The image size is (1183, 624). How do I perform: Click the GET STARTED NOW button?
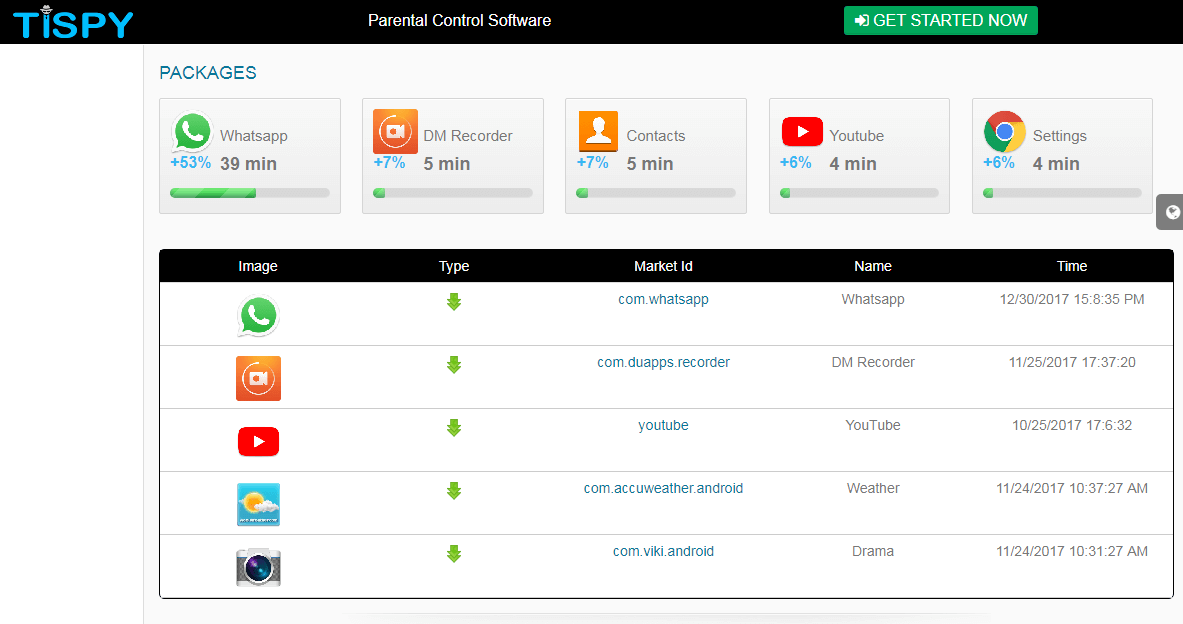pos(940,20)
